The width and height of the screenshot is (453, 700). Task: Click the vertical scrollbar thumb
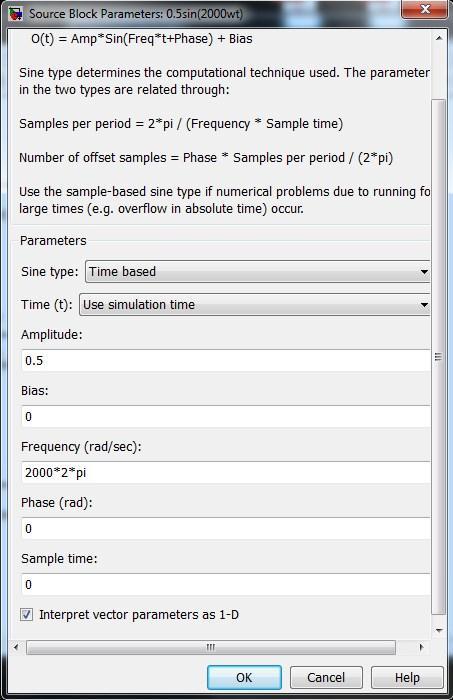point(439,357)
